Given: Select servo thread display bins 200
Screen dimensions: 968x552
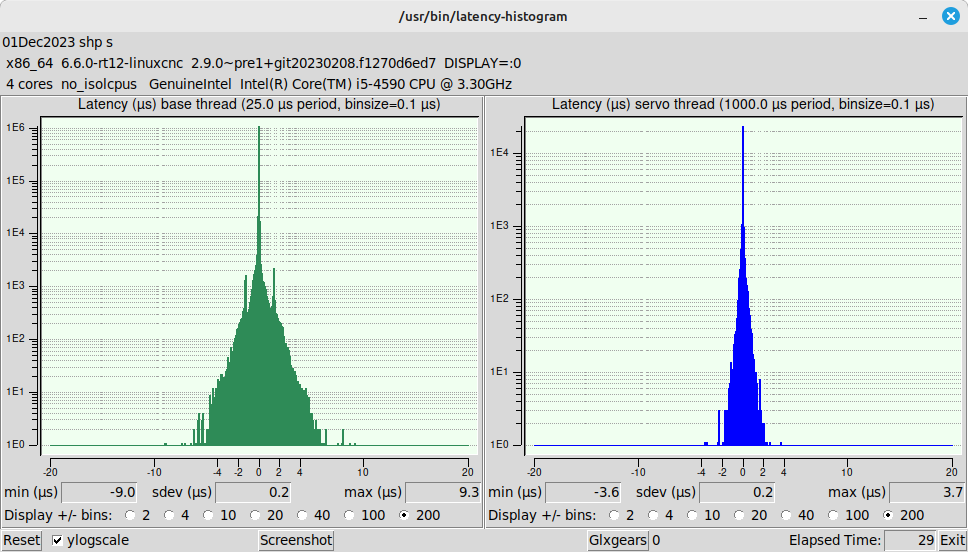Looking at the screenshot, I should point(888,515).
